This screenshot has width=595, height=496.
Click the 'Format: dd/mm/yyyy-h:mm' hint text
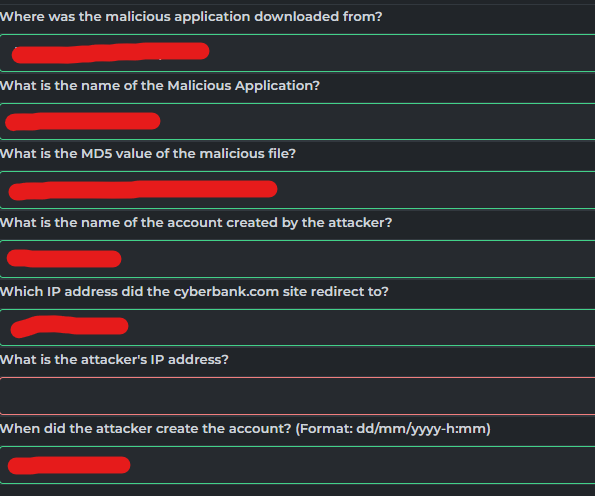pos(393,429)
